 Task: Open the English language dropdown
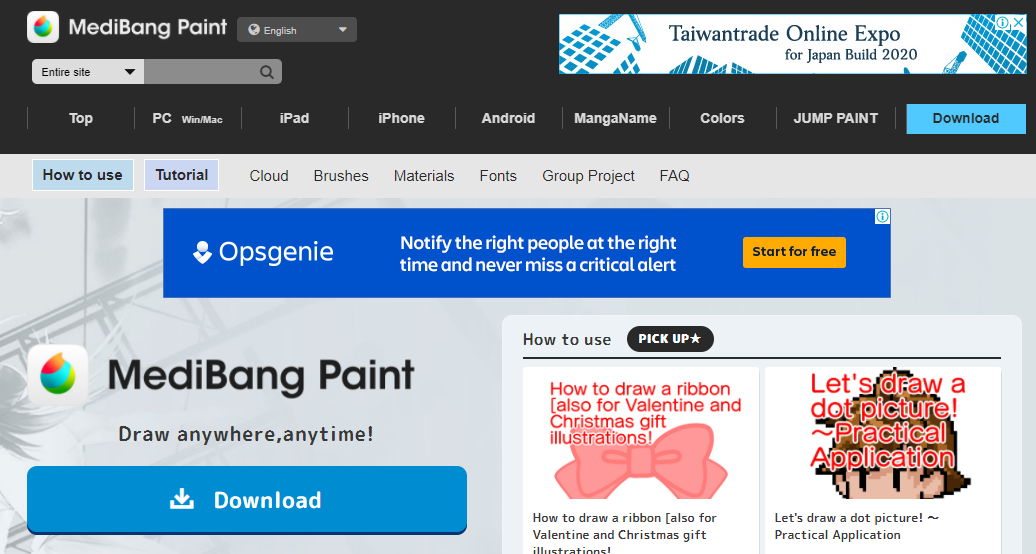click(297, 30)
